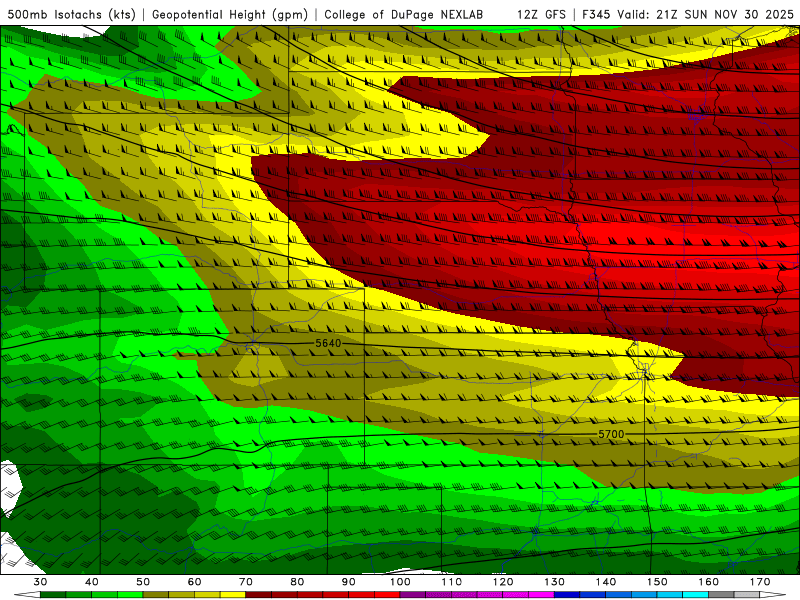800x600 pixels.
Task: Click the 40 value on the color scale
Action: pos(92,582)
